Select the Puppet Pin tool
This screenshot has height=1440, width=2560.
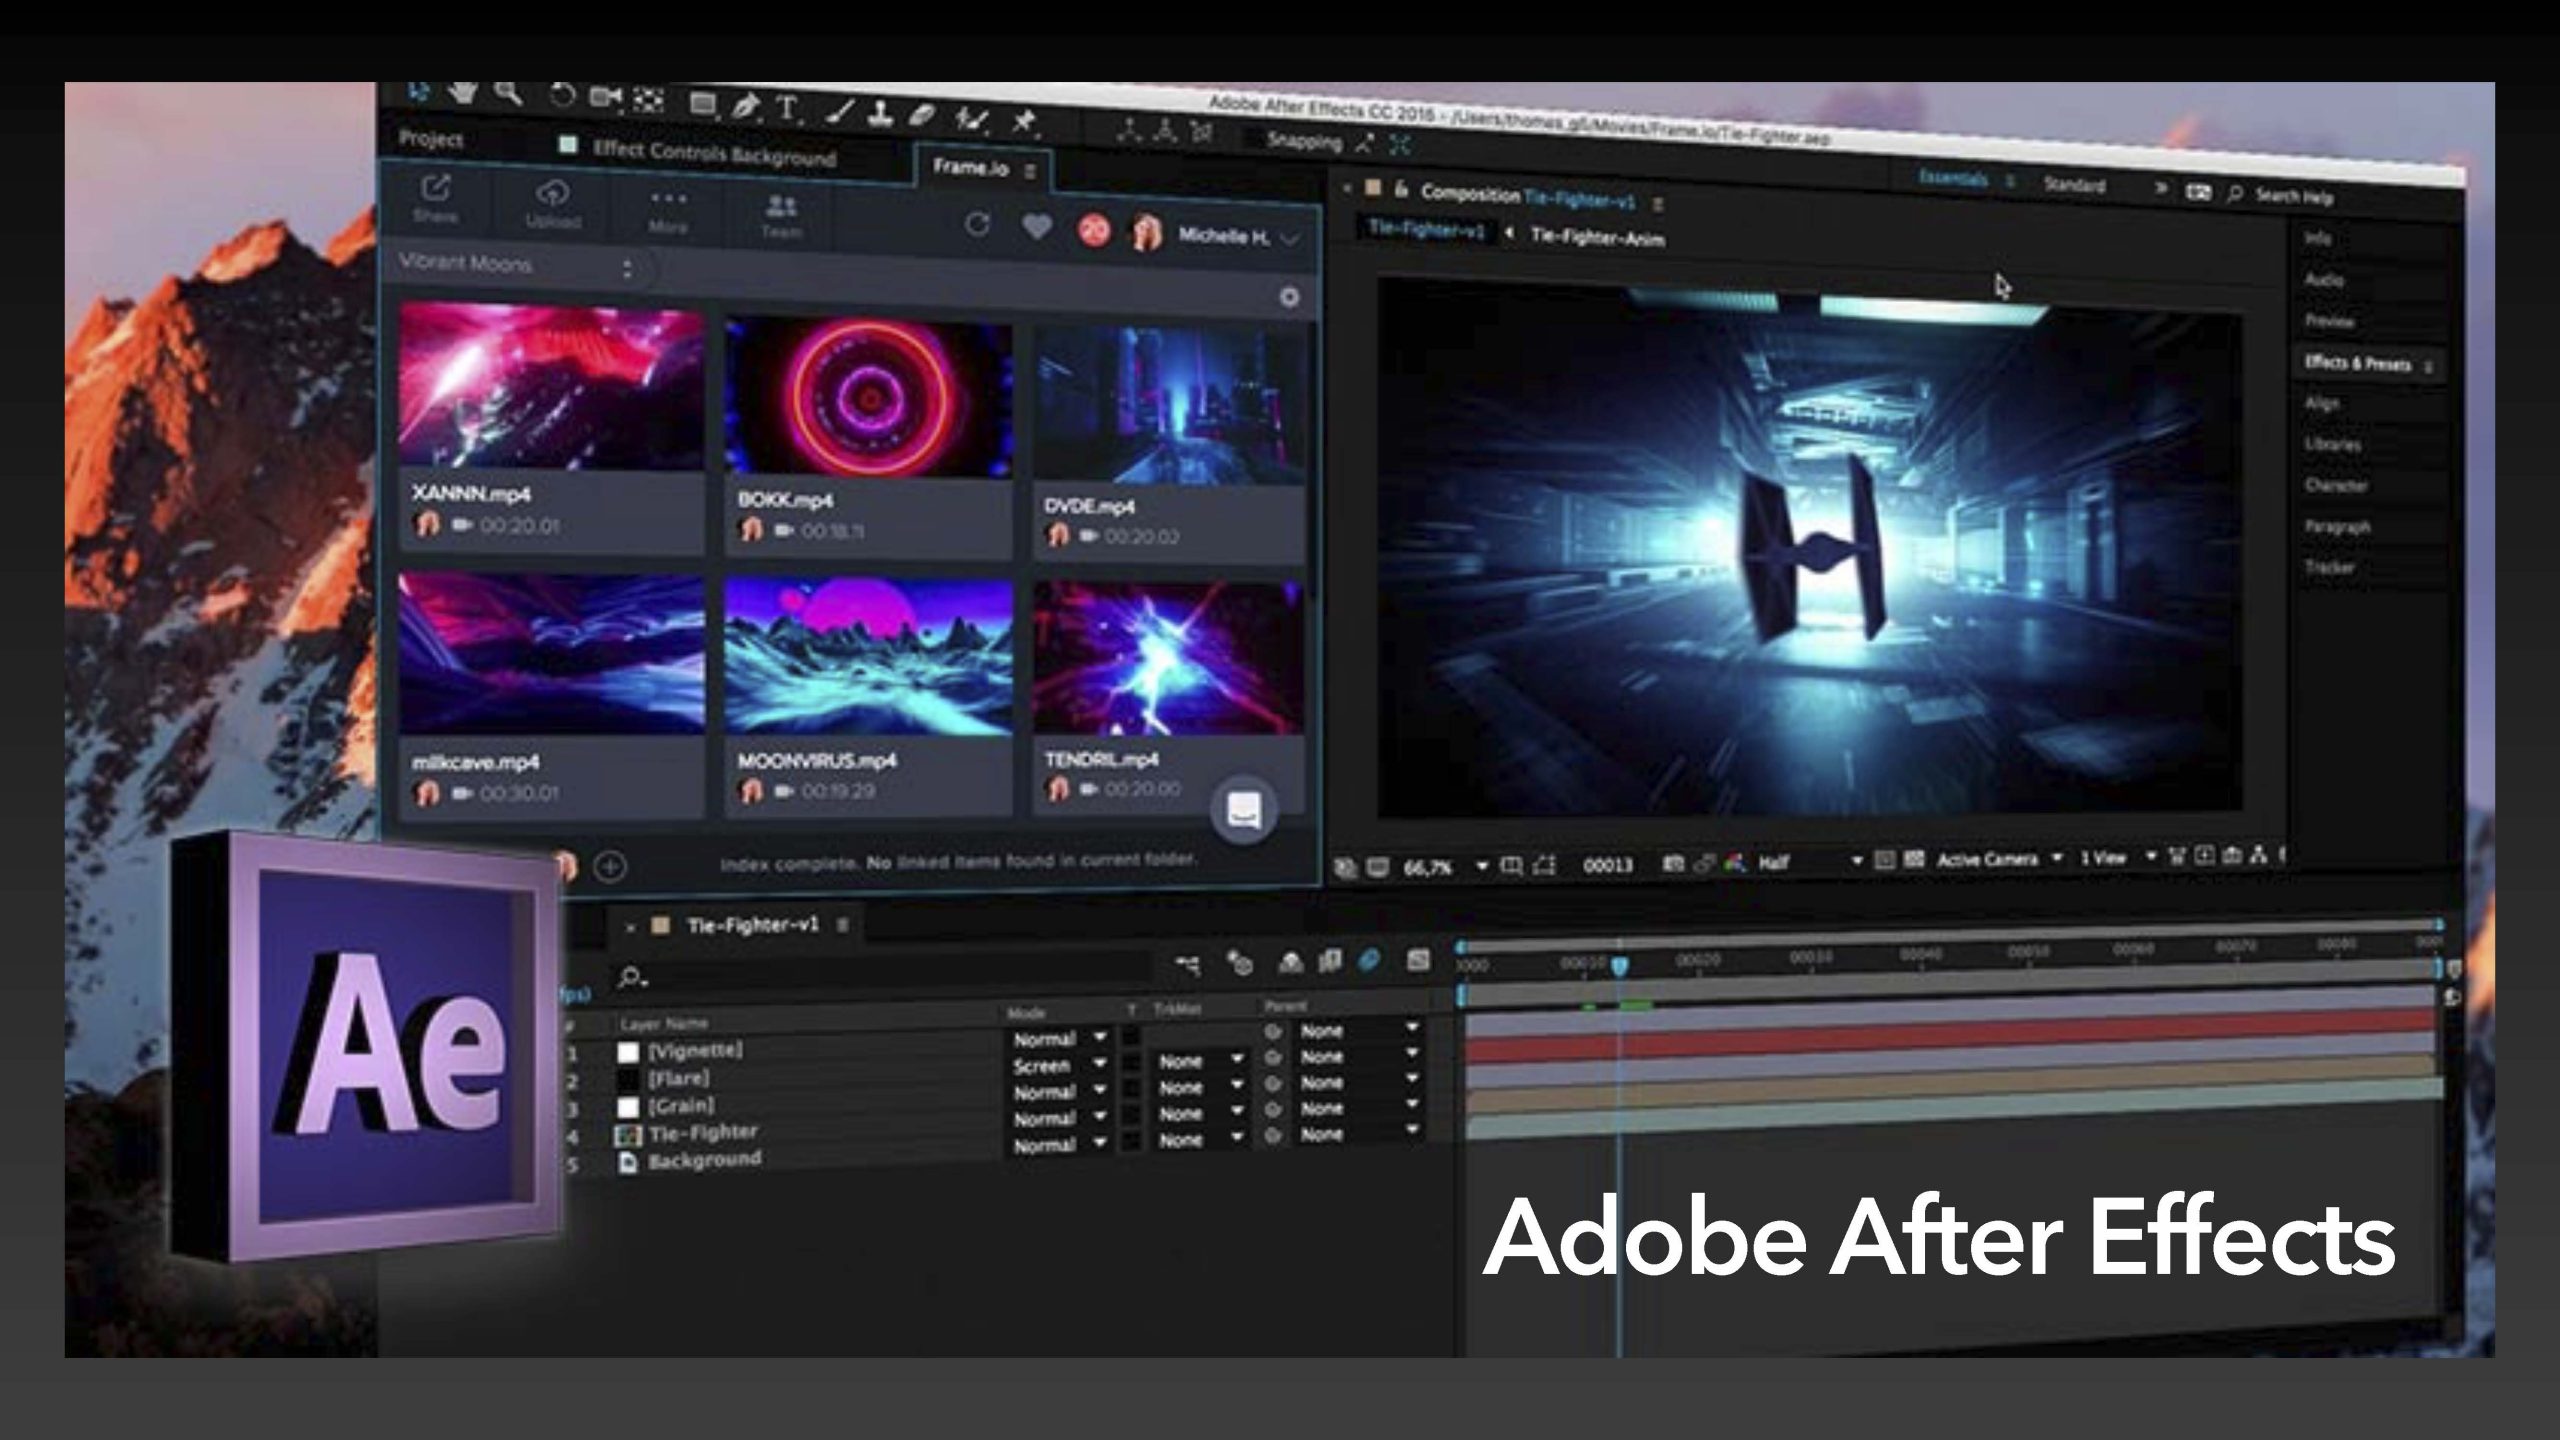pos(1023,122)
